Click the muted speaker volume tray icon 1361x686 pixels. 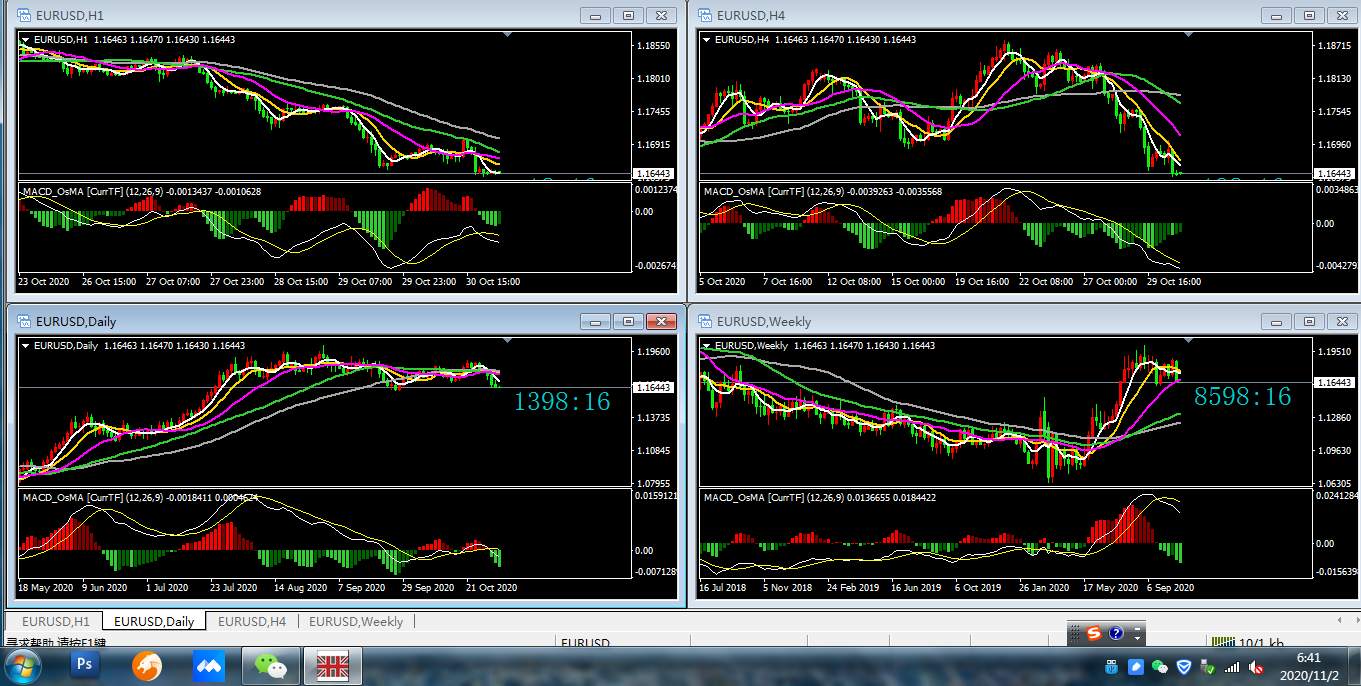(x=1256, y=667)
